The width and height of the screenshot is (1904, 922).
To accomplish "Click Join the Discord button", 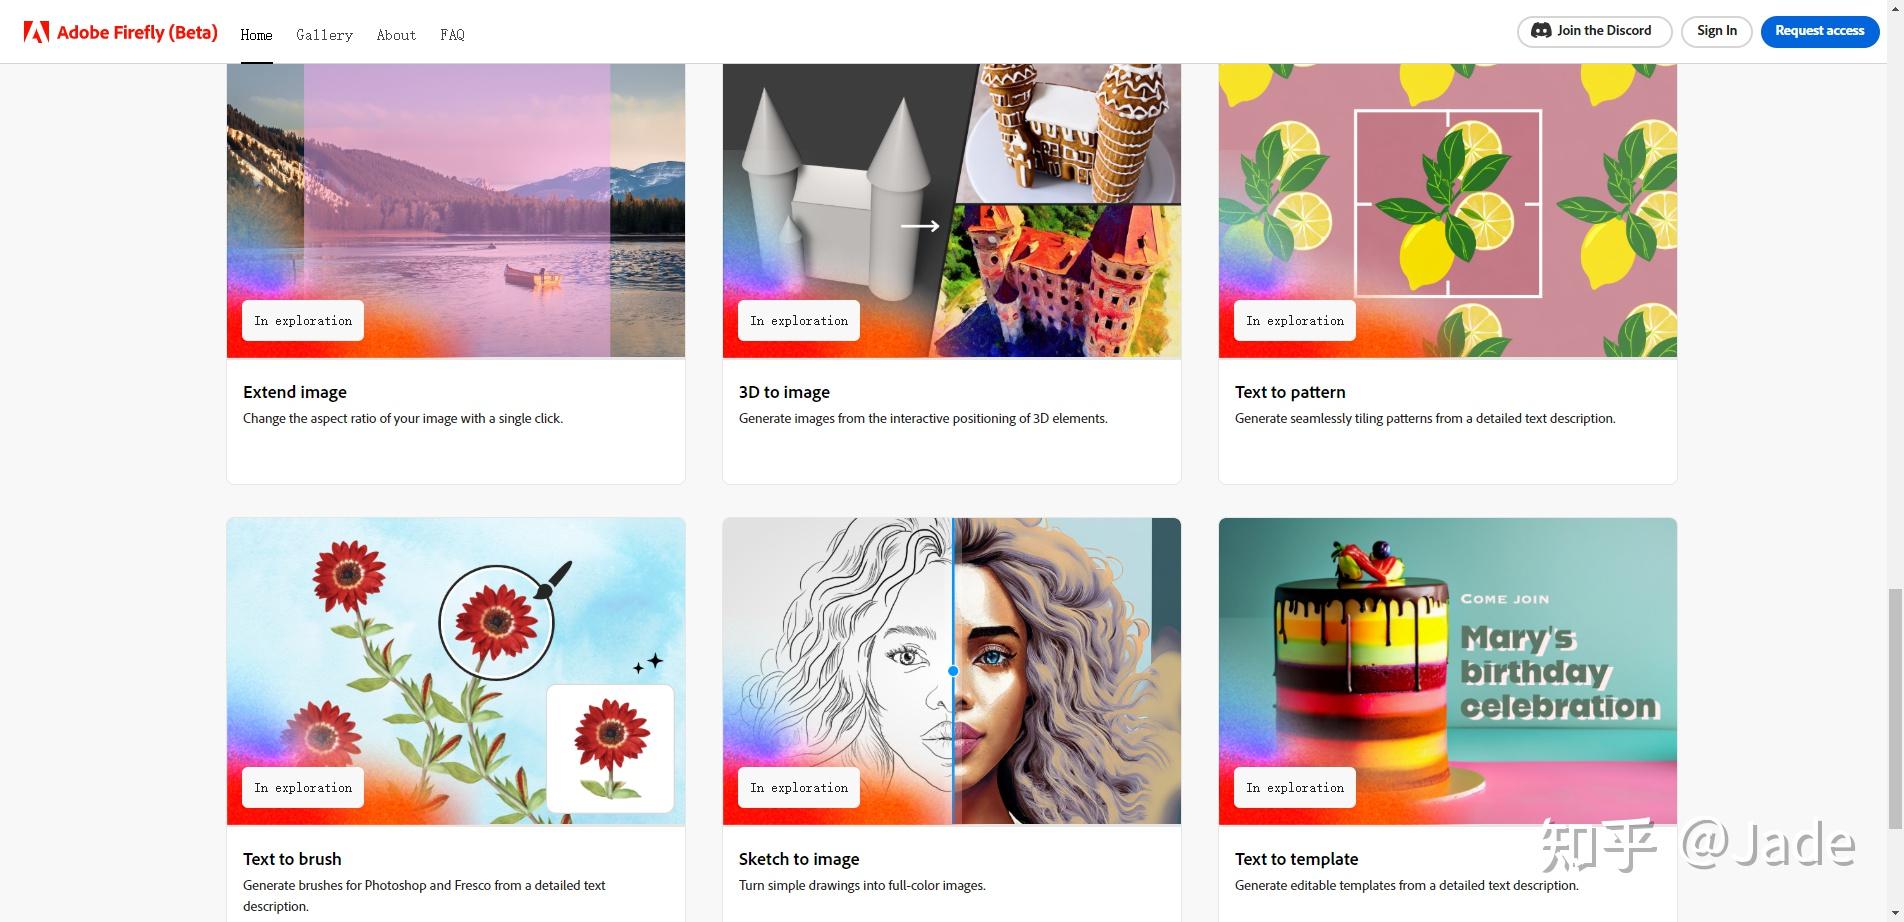I will tap(1594, 31).
